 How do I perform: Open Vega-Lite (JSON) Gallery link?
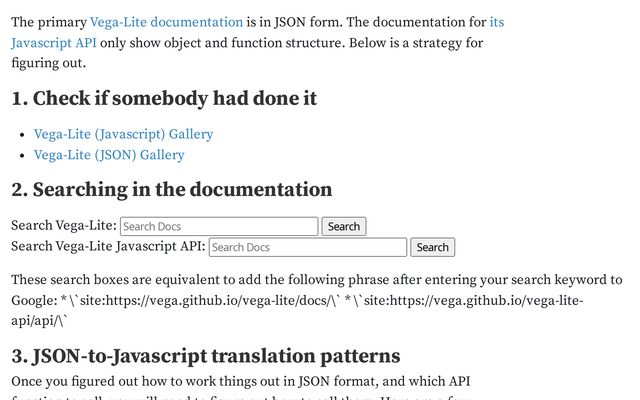[109, 155]
